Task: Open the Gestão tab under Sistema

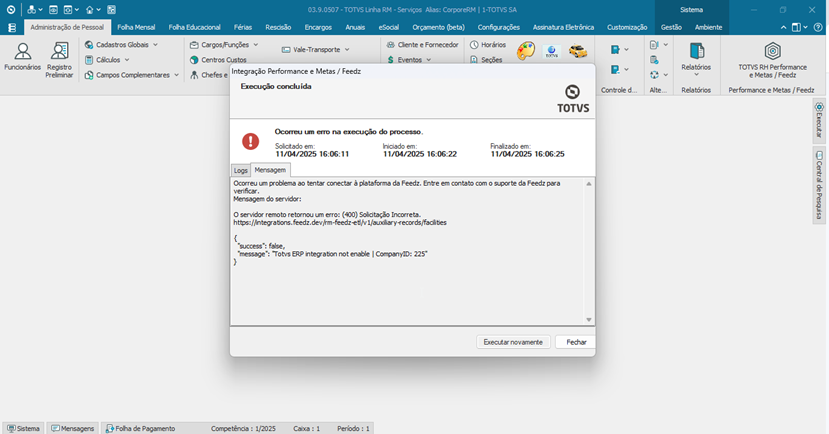Action: pyautogui.click(x=671, y=27)
